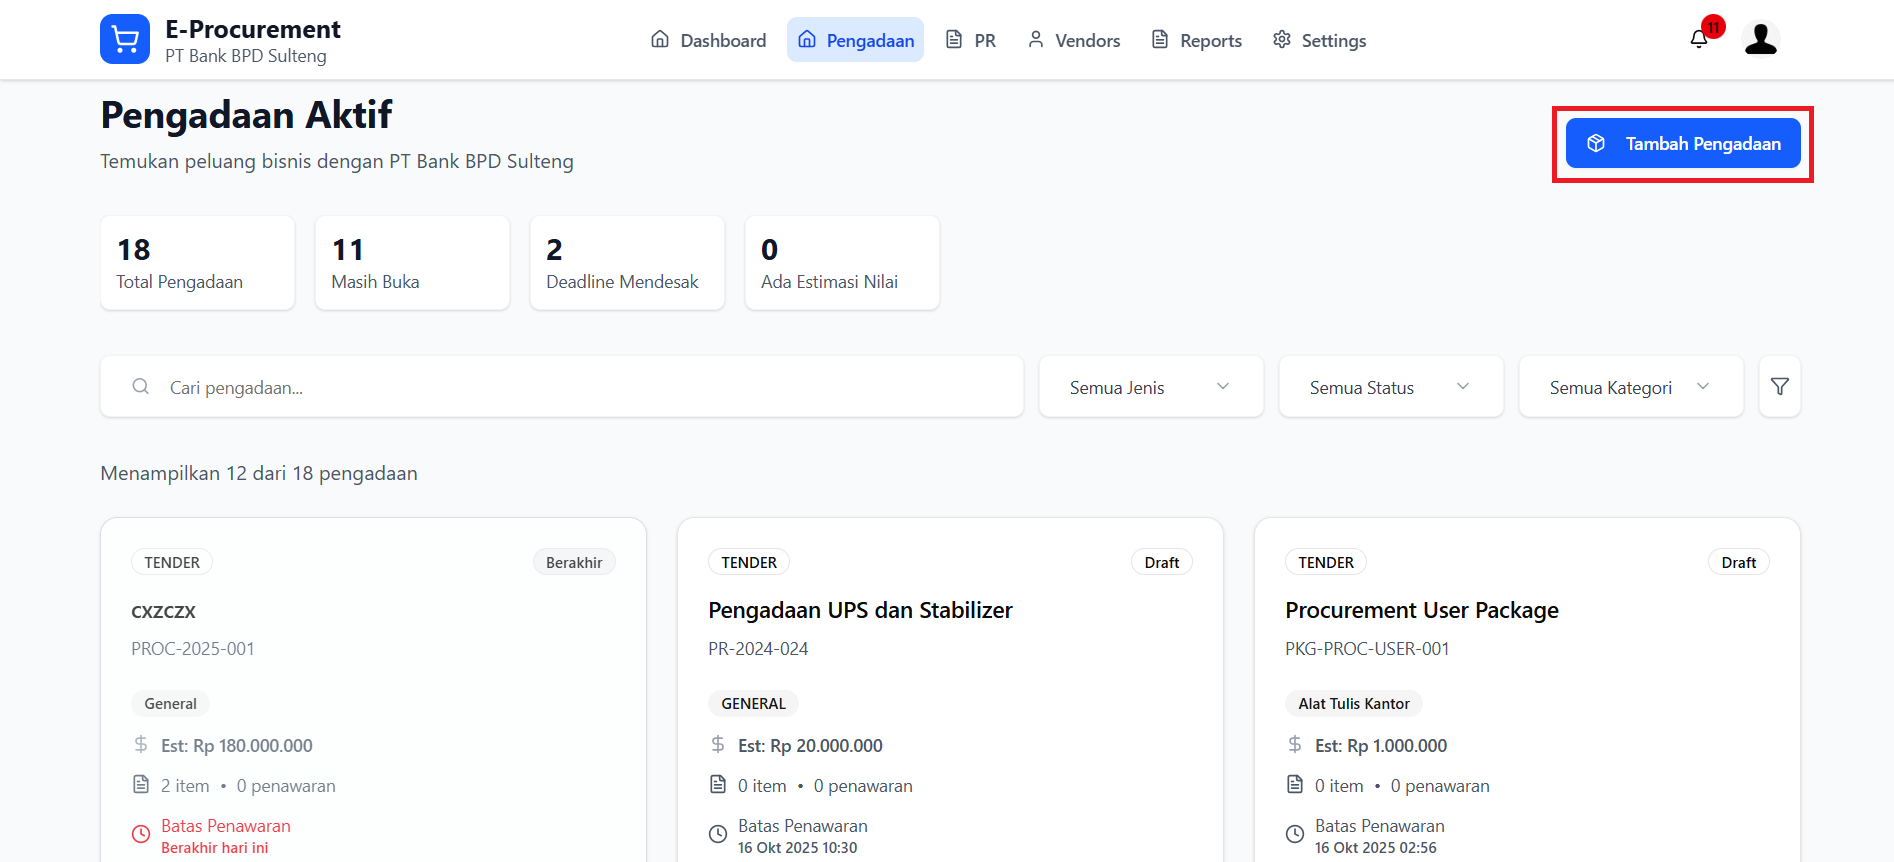The width and height of the screenshot is (1894, 862).
Task: Click the search magnifier icon
Action: 141,387
